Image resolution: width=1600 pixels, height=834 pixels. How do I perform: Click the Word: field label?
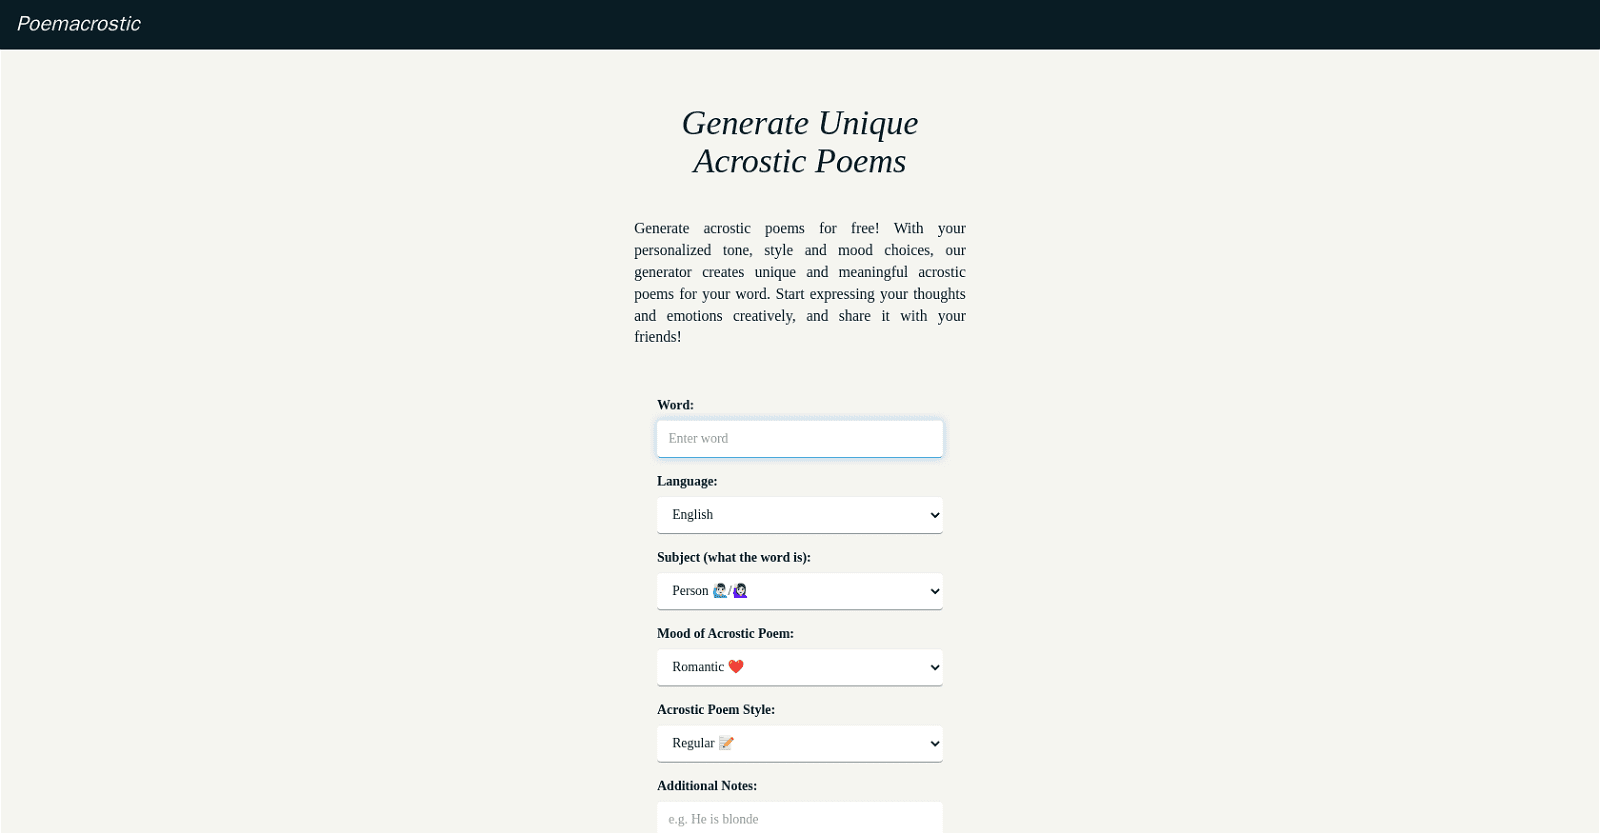(675, 405)
